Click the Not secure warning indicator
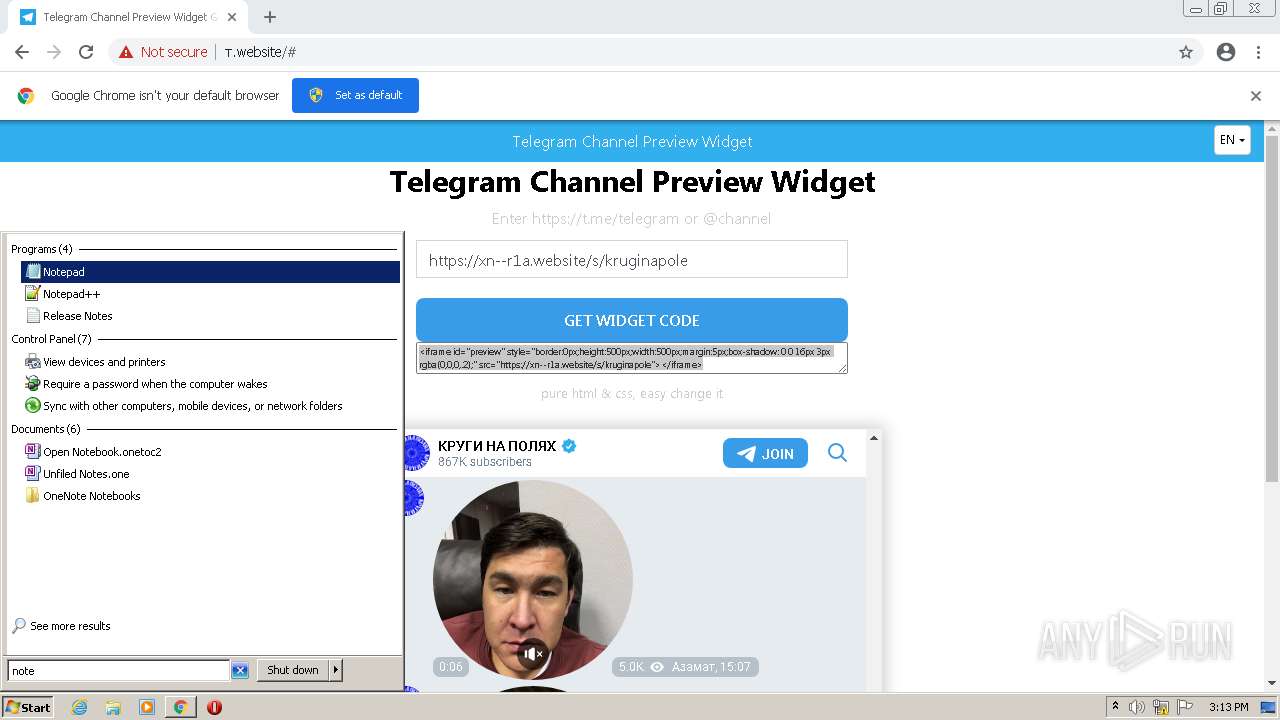 click(163, 52)
